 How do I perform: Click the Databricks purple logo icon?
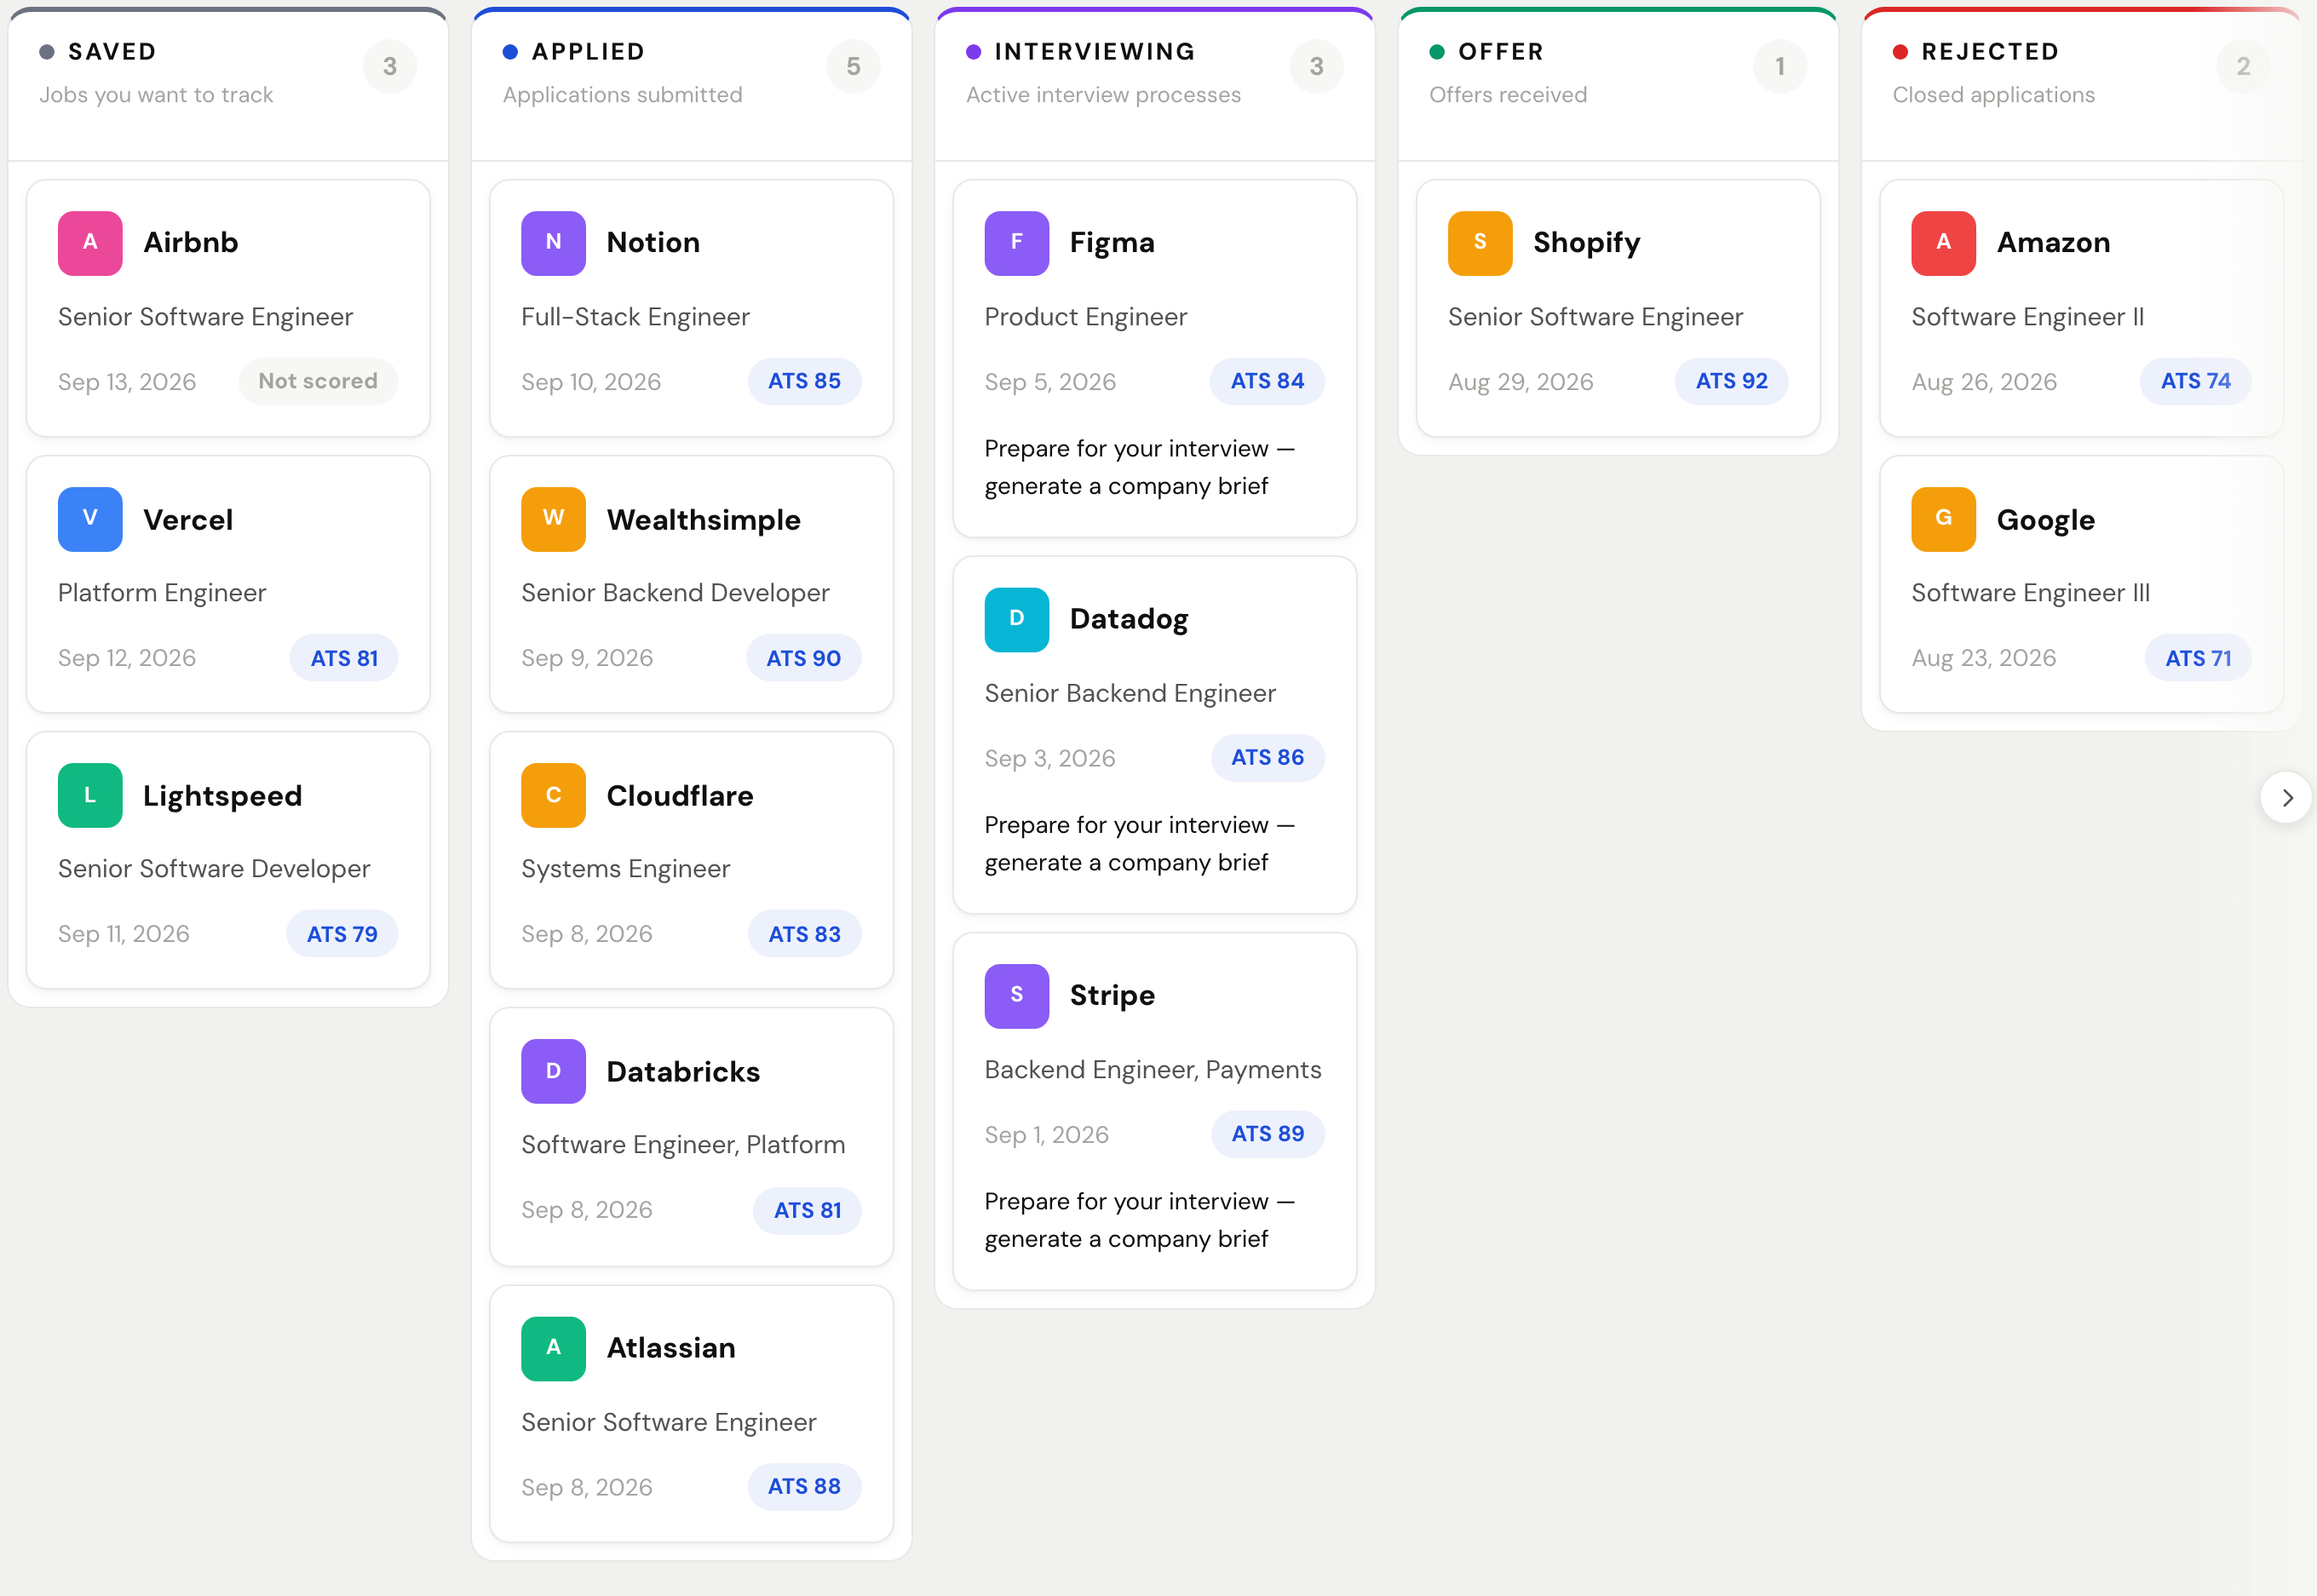[x=553, y=1071]
